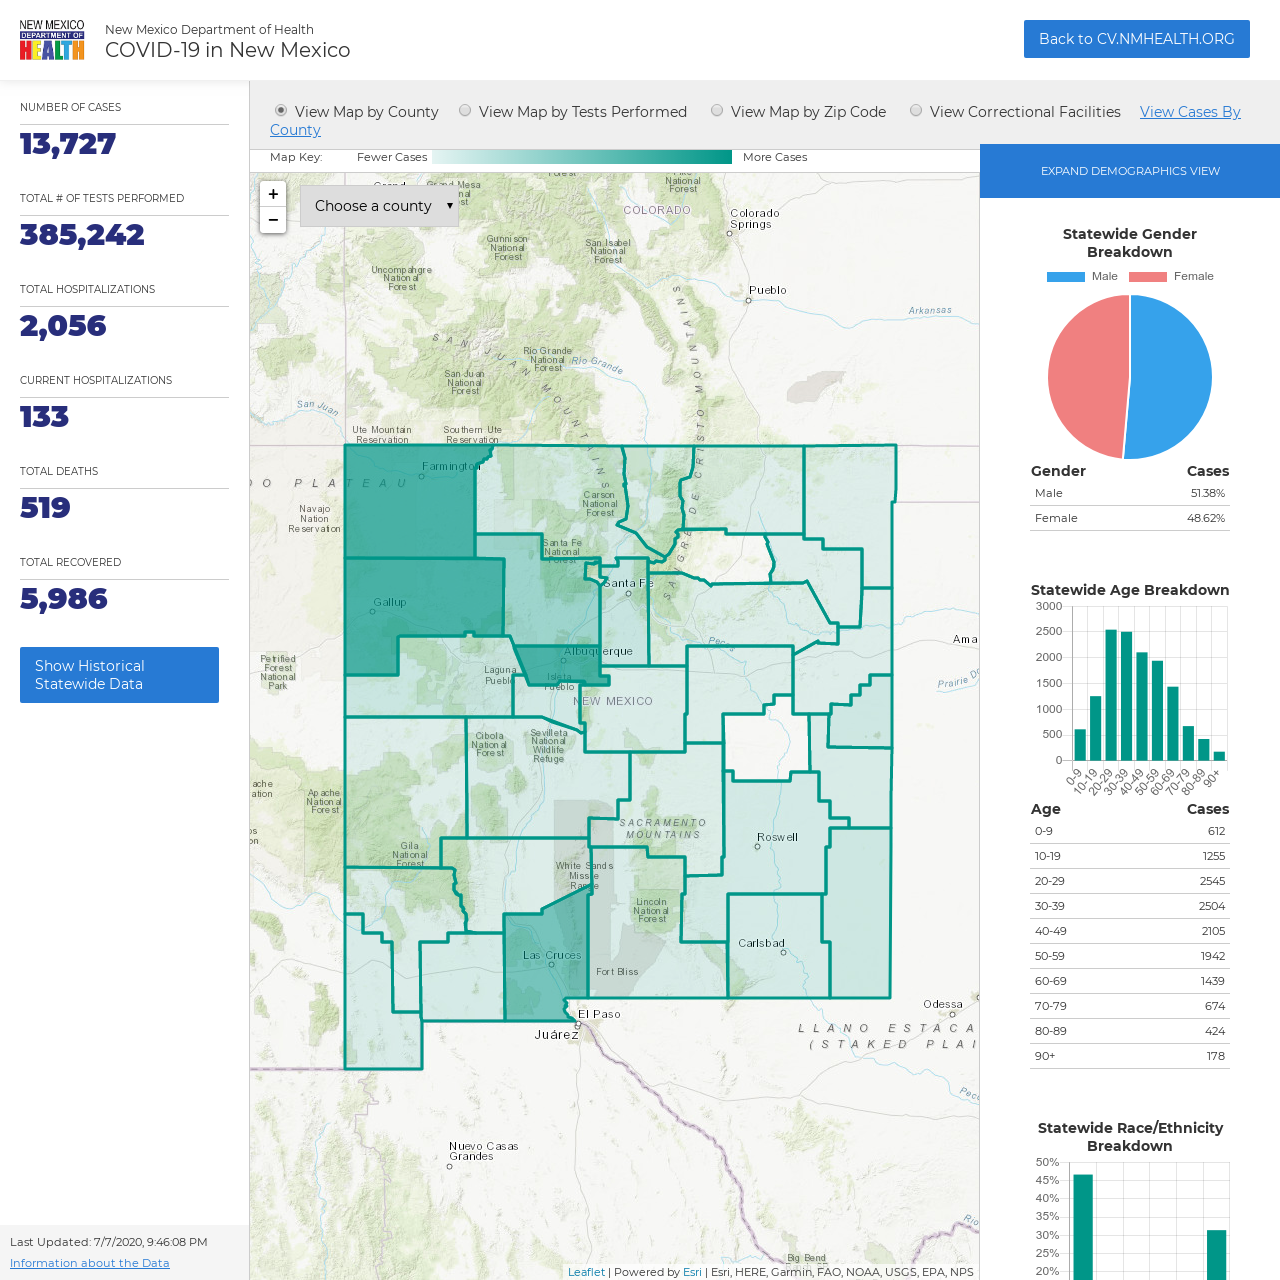Go back to CV.NMHEALTH.ORG

[x=1137, y=39]
